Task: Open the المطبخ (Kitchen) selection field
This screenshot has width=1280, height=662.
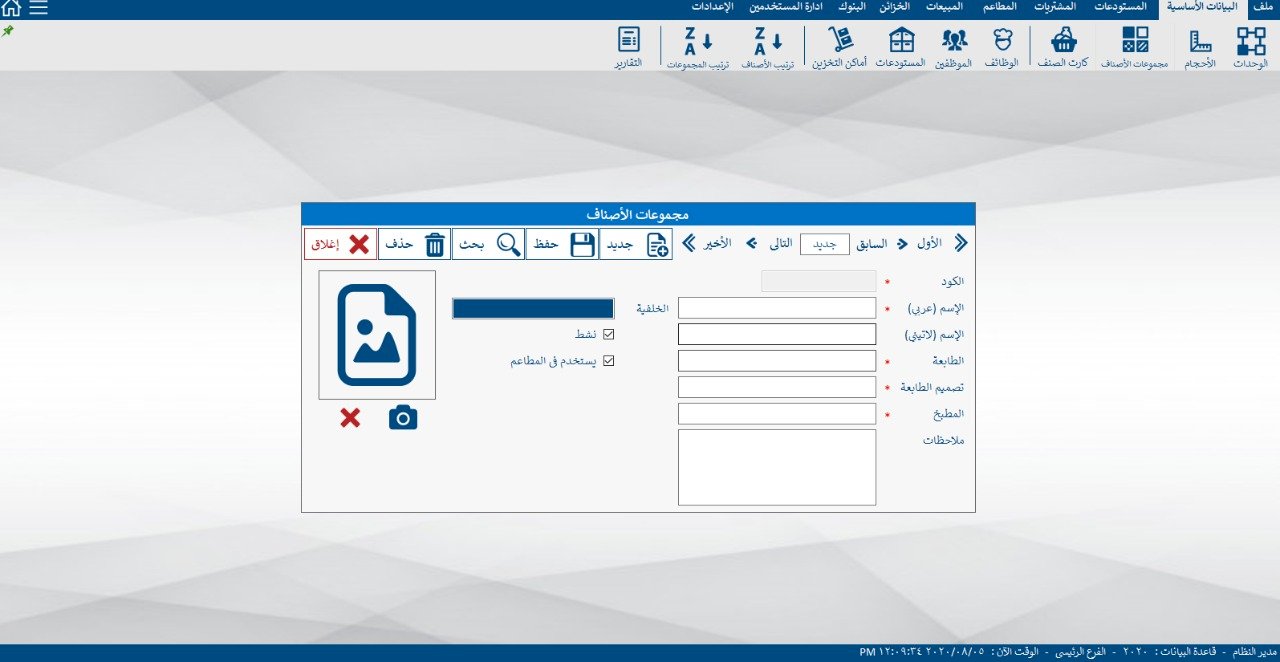Action: click(x=776, y=414)
